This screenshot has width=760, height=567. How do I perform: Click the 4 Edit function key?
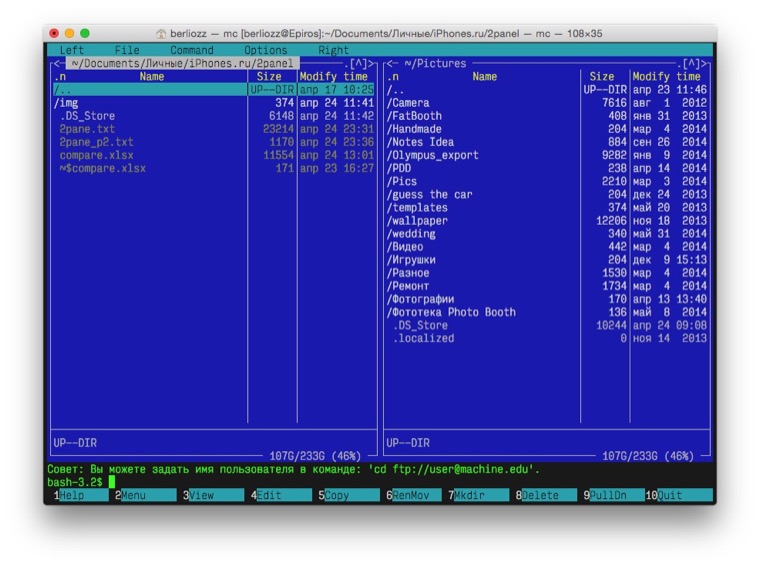point(281,495)
